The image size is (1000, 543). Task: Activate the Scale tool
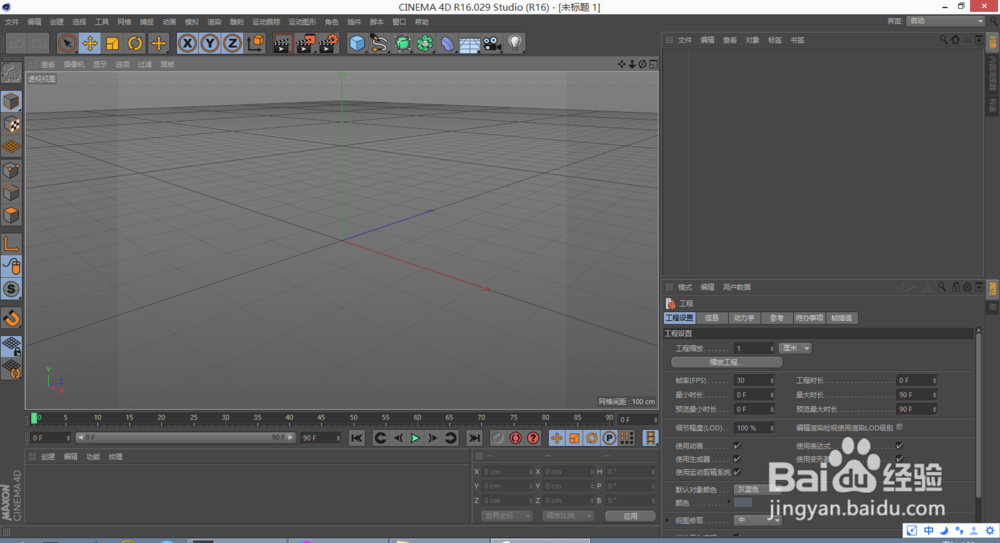click(x=112, y=43)
